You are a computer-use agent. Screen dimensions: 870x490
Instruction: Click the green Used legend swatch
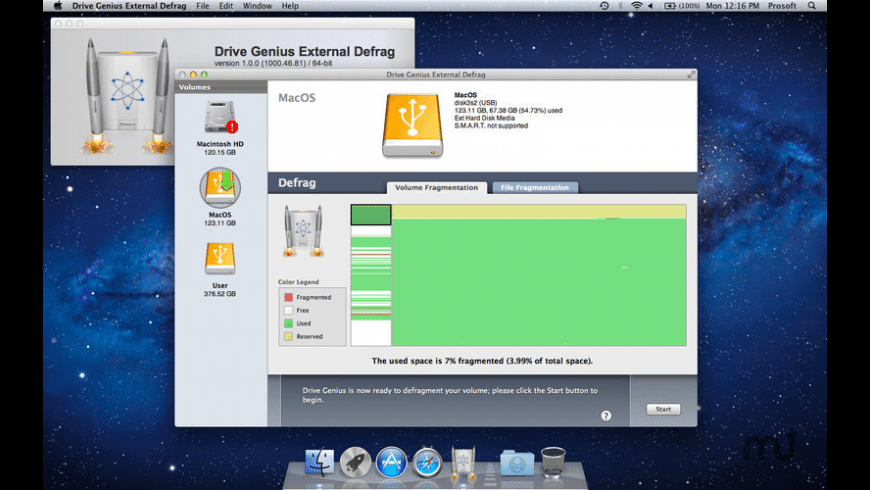[289, 324]
